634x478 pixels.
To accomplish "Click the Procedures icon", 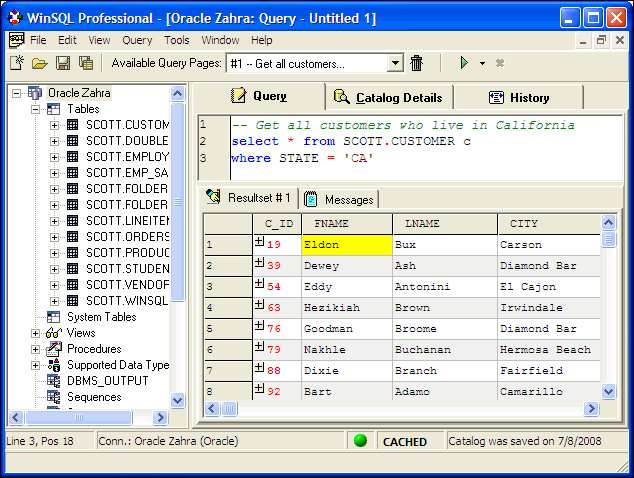I will (54, 349).
